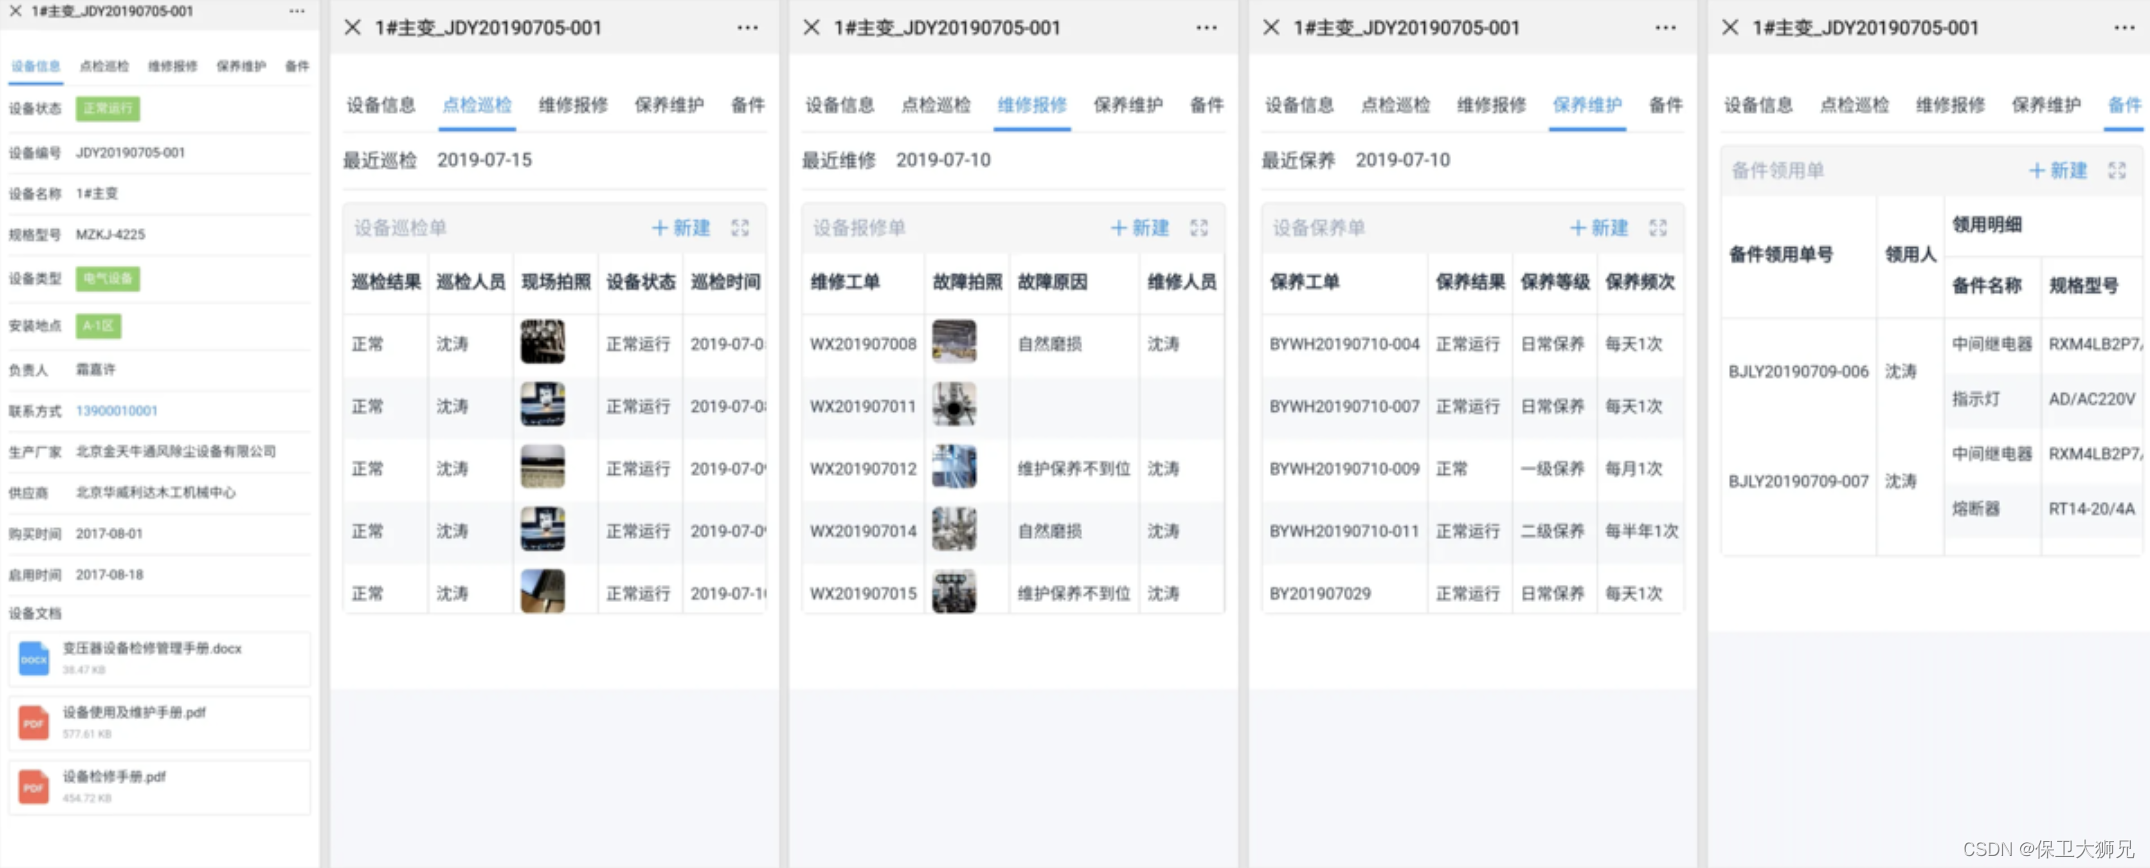This screenshot has width=2150, height=868.
Task: Switch to the 维修报修 tab in the third panel
Action: pyautogui.click(x=1032, y=105)
